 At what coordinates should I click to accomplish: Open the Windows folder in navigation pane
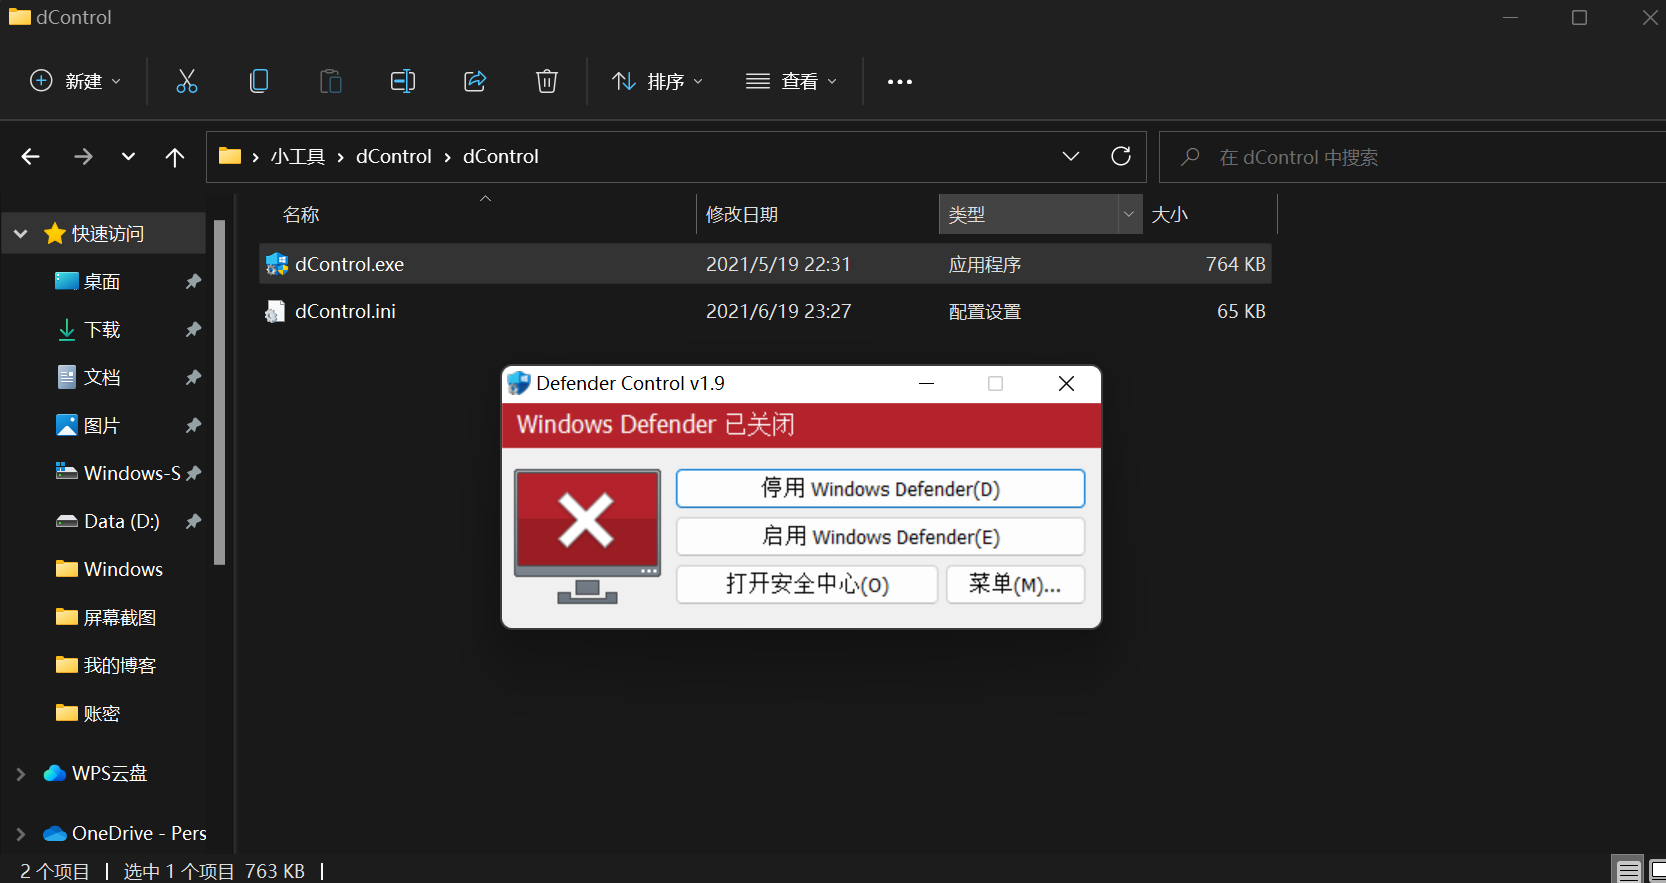[x=123, y=570]
